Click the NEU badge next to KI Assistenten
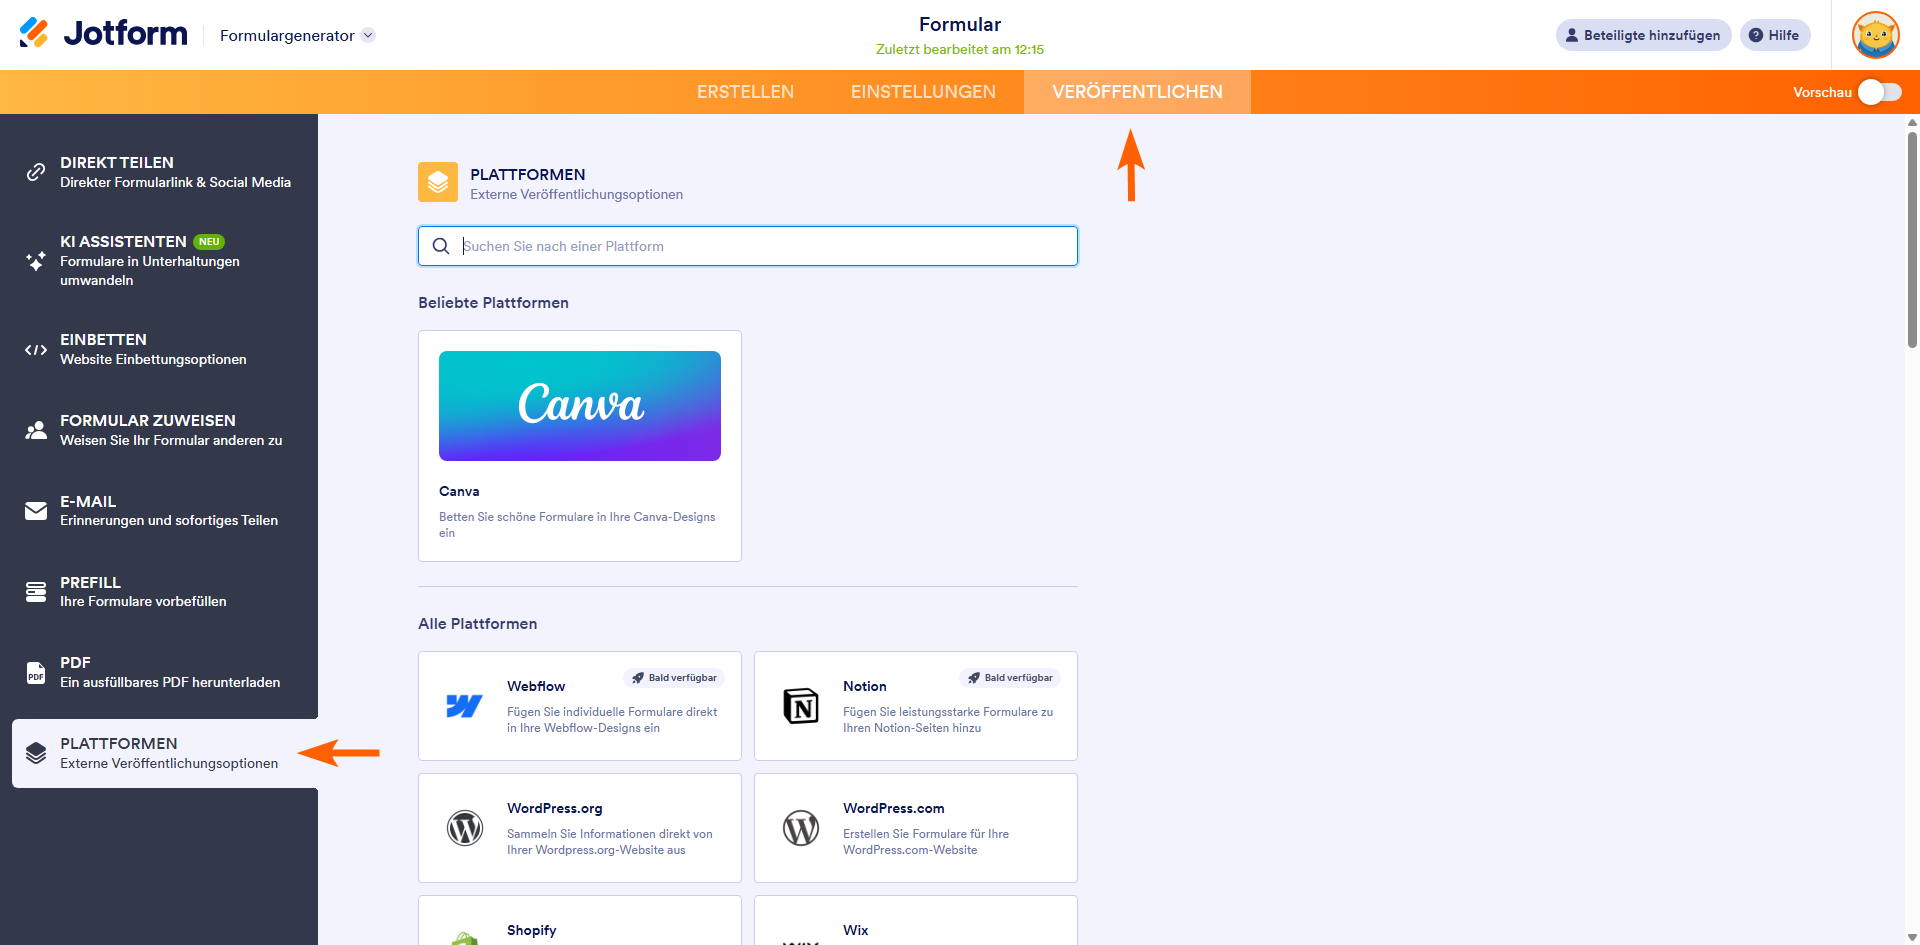 (x=209, y=242)
